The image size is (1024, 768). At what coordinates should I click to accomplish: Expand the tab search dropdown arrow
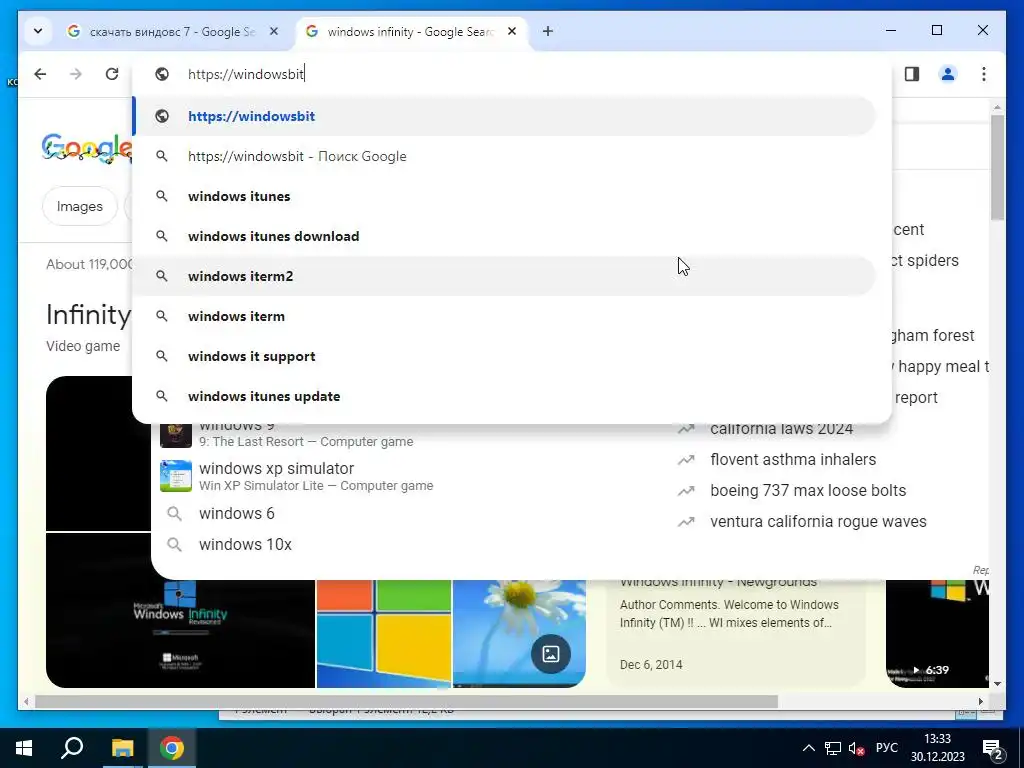point(38,31)
